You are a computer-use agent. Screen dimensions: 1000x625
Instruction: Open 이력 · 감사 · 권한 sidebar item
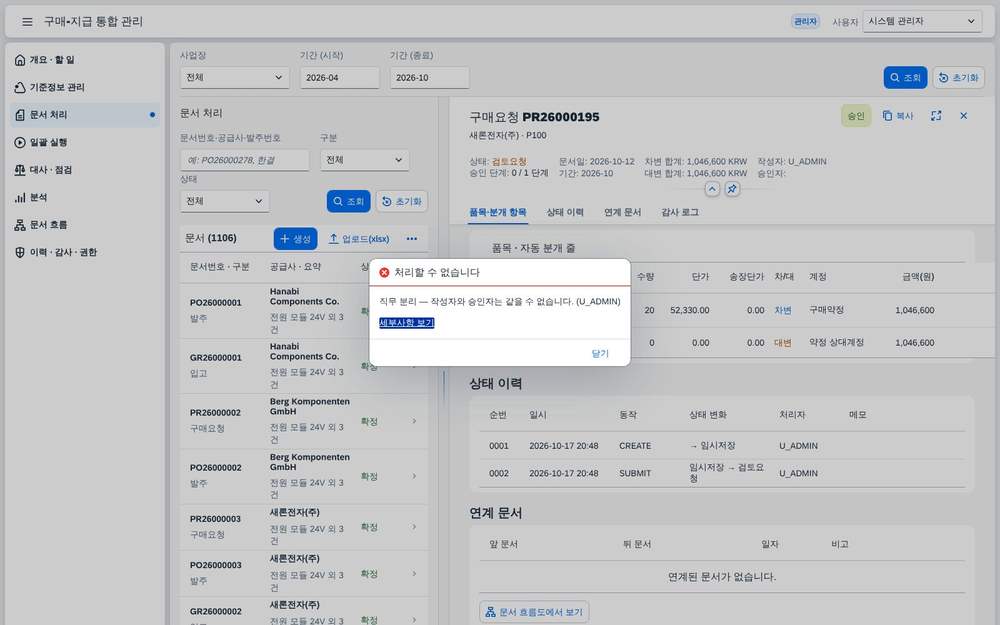point(84,252)
